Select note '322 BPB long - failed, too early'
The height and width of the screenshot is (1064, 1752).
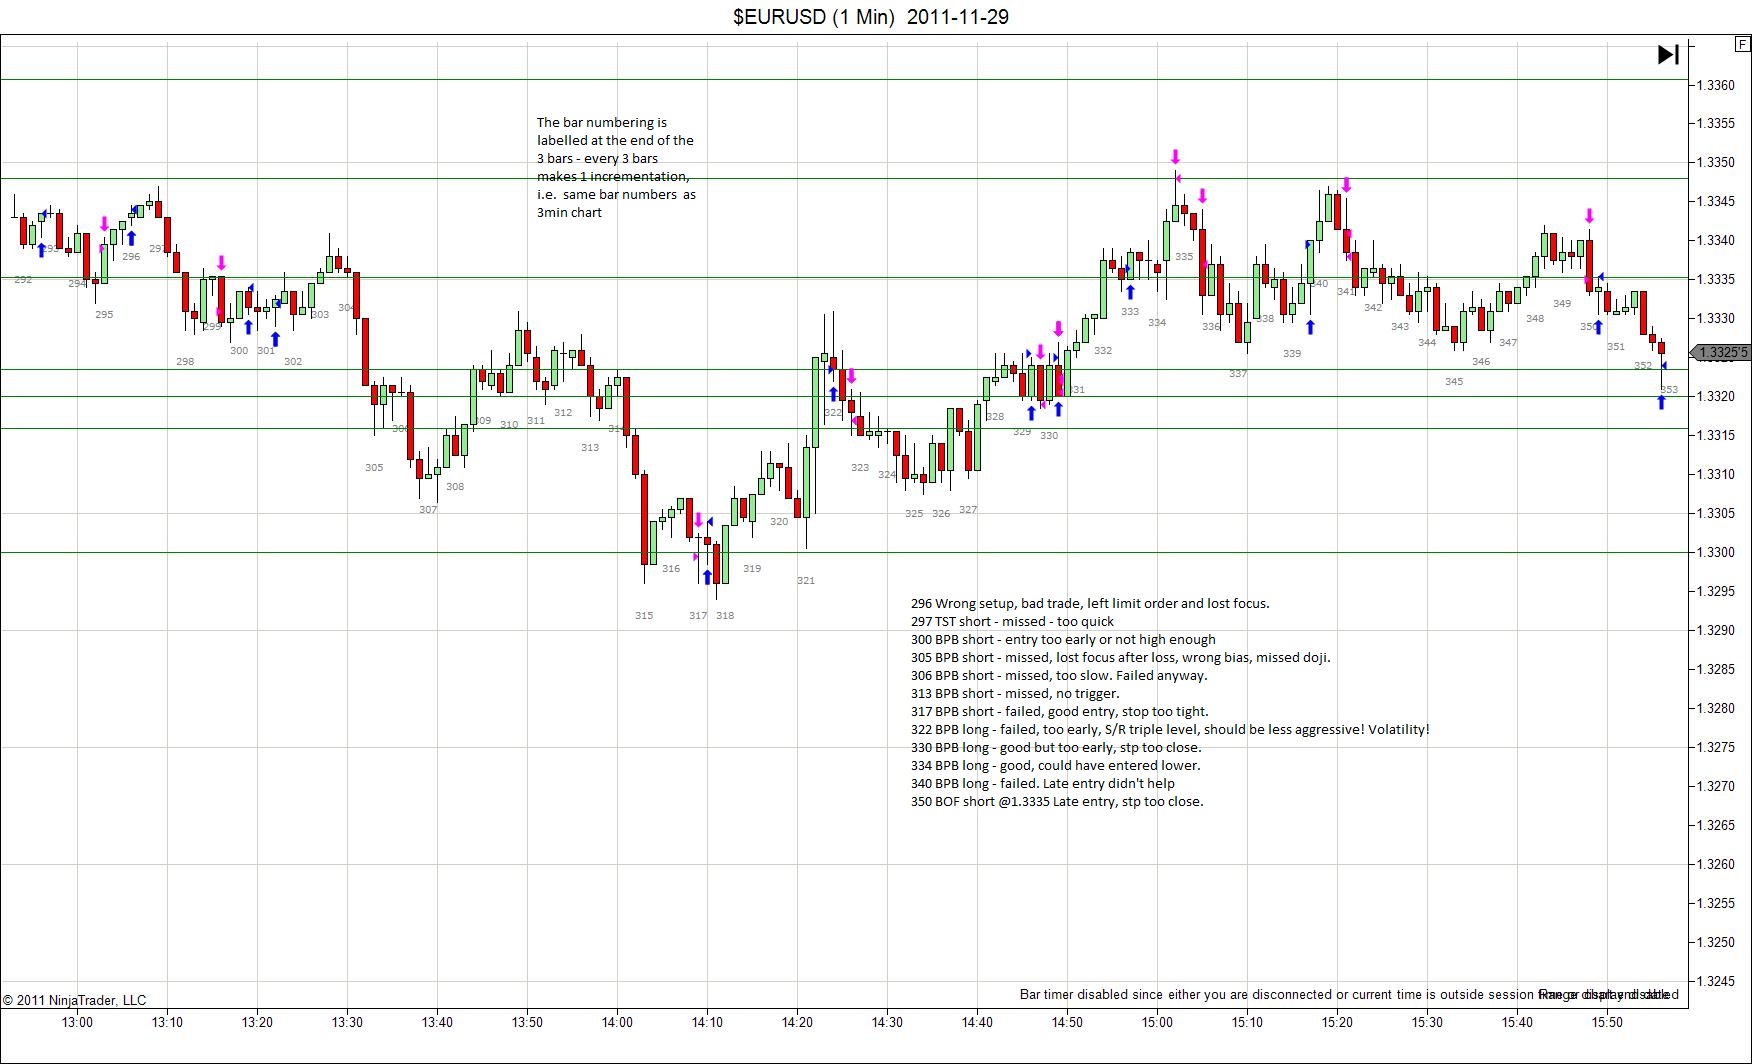coord(1170,729)
